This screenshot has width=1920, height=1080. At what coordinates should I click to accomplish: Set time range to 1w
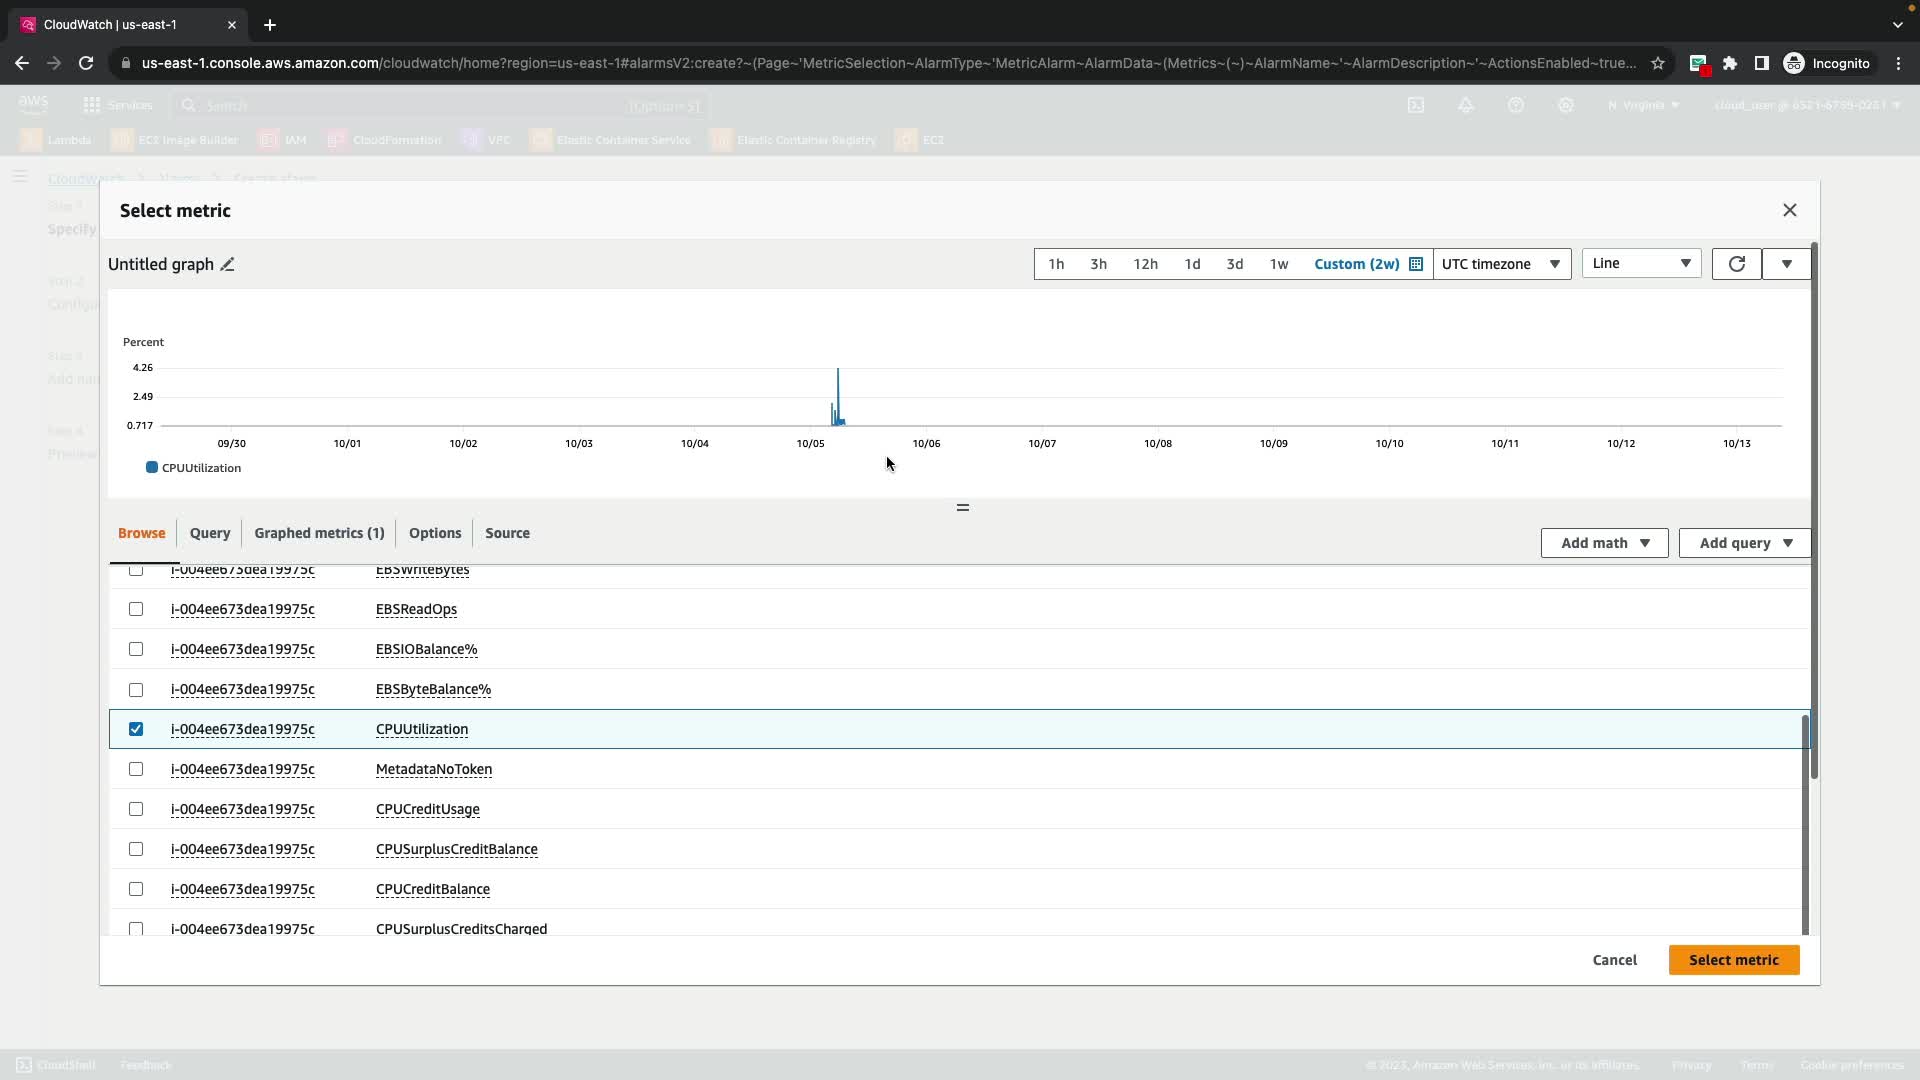1278,264
